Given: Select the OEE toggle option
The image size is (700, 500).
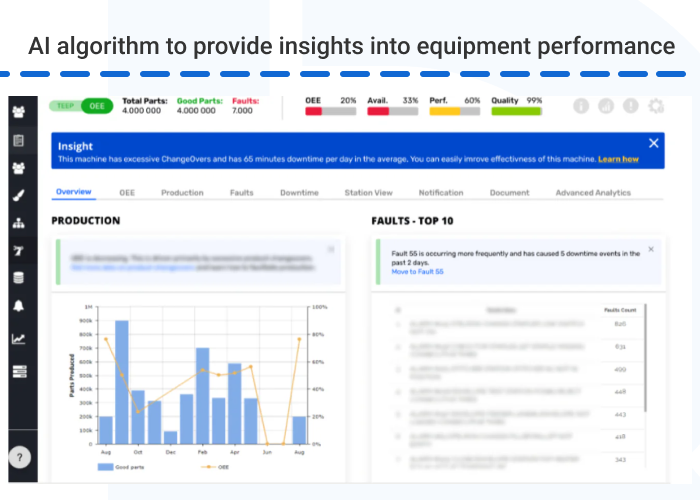Looking at the screenshot, I should coord(97,106).
